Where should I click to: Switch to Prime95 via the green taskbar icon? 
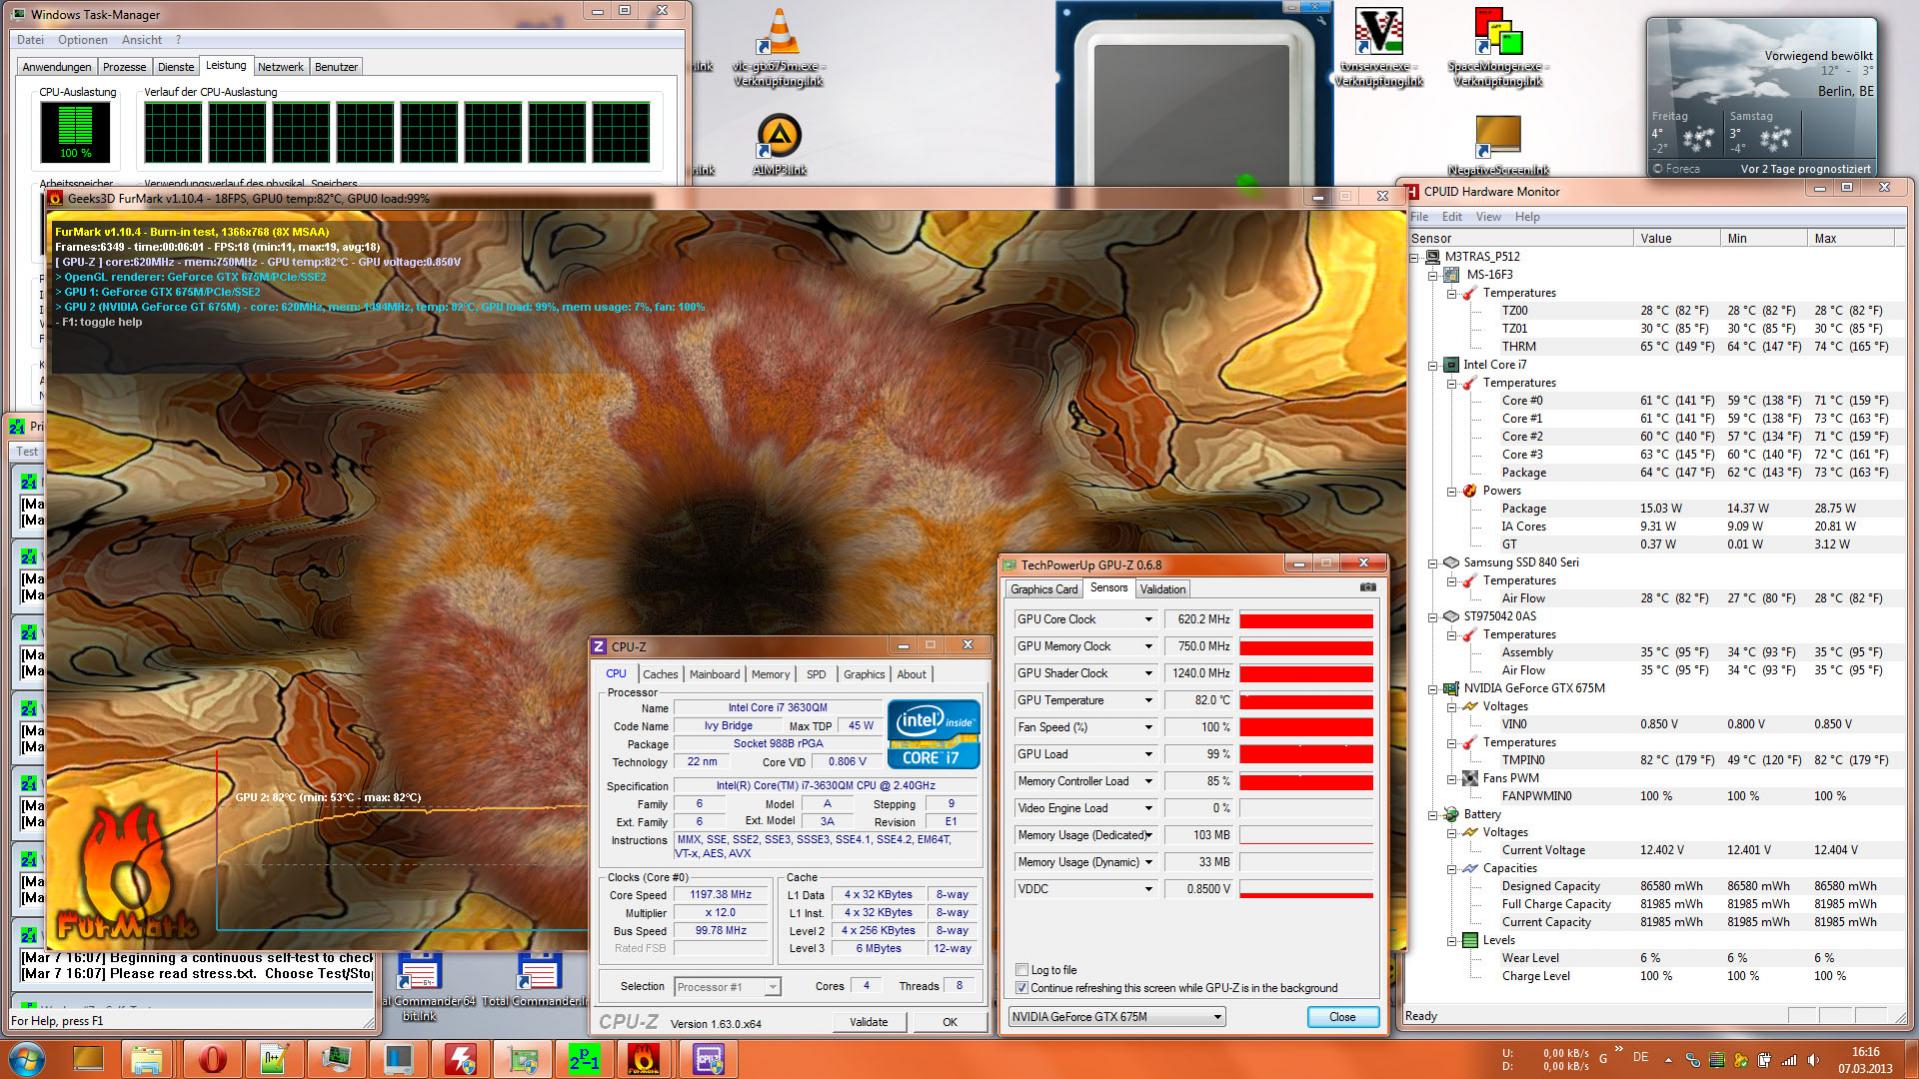coord(584,1058)
